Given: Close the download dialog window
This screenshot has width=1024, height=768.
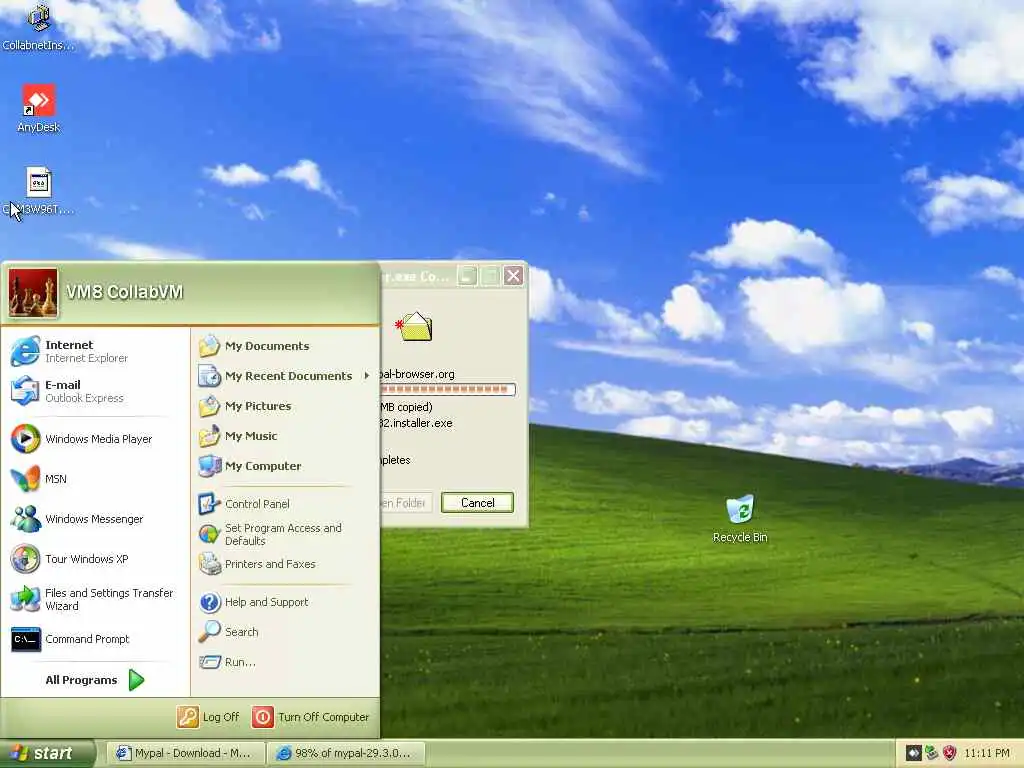Looking at the screenshot, I should click(513, 276).
